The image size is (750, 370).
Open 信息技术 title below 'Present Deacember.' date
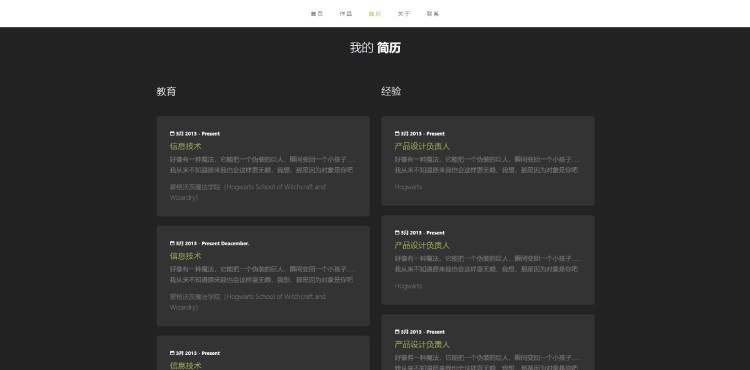[186, 256]
